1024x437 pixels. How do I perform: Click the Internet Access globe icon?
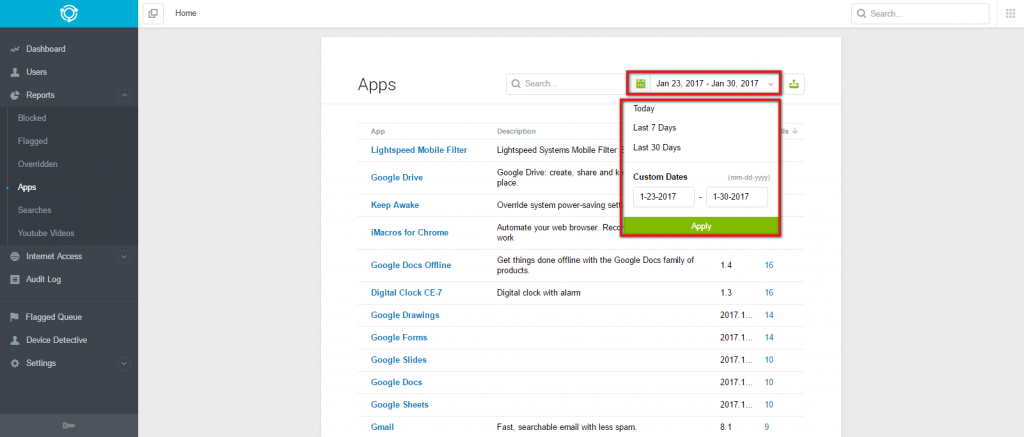click(x=15, y=257)
